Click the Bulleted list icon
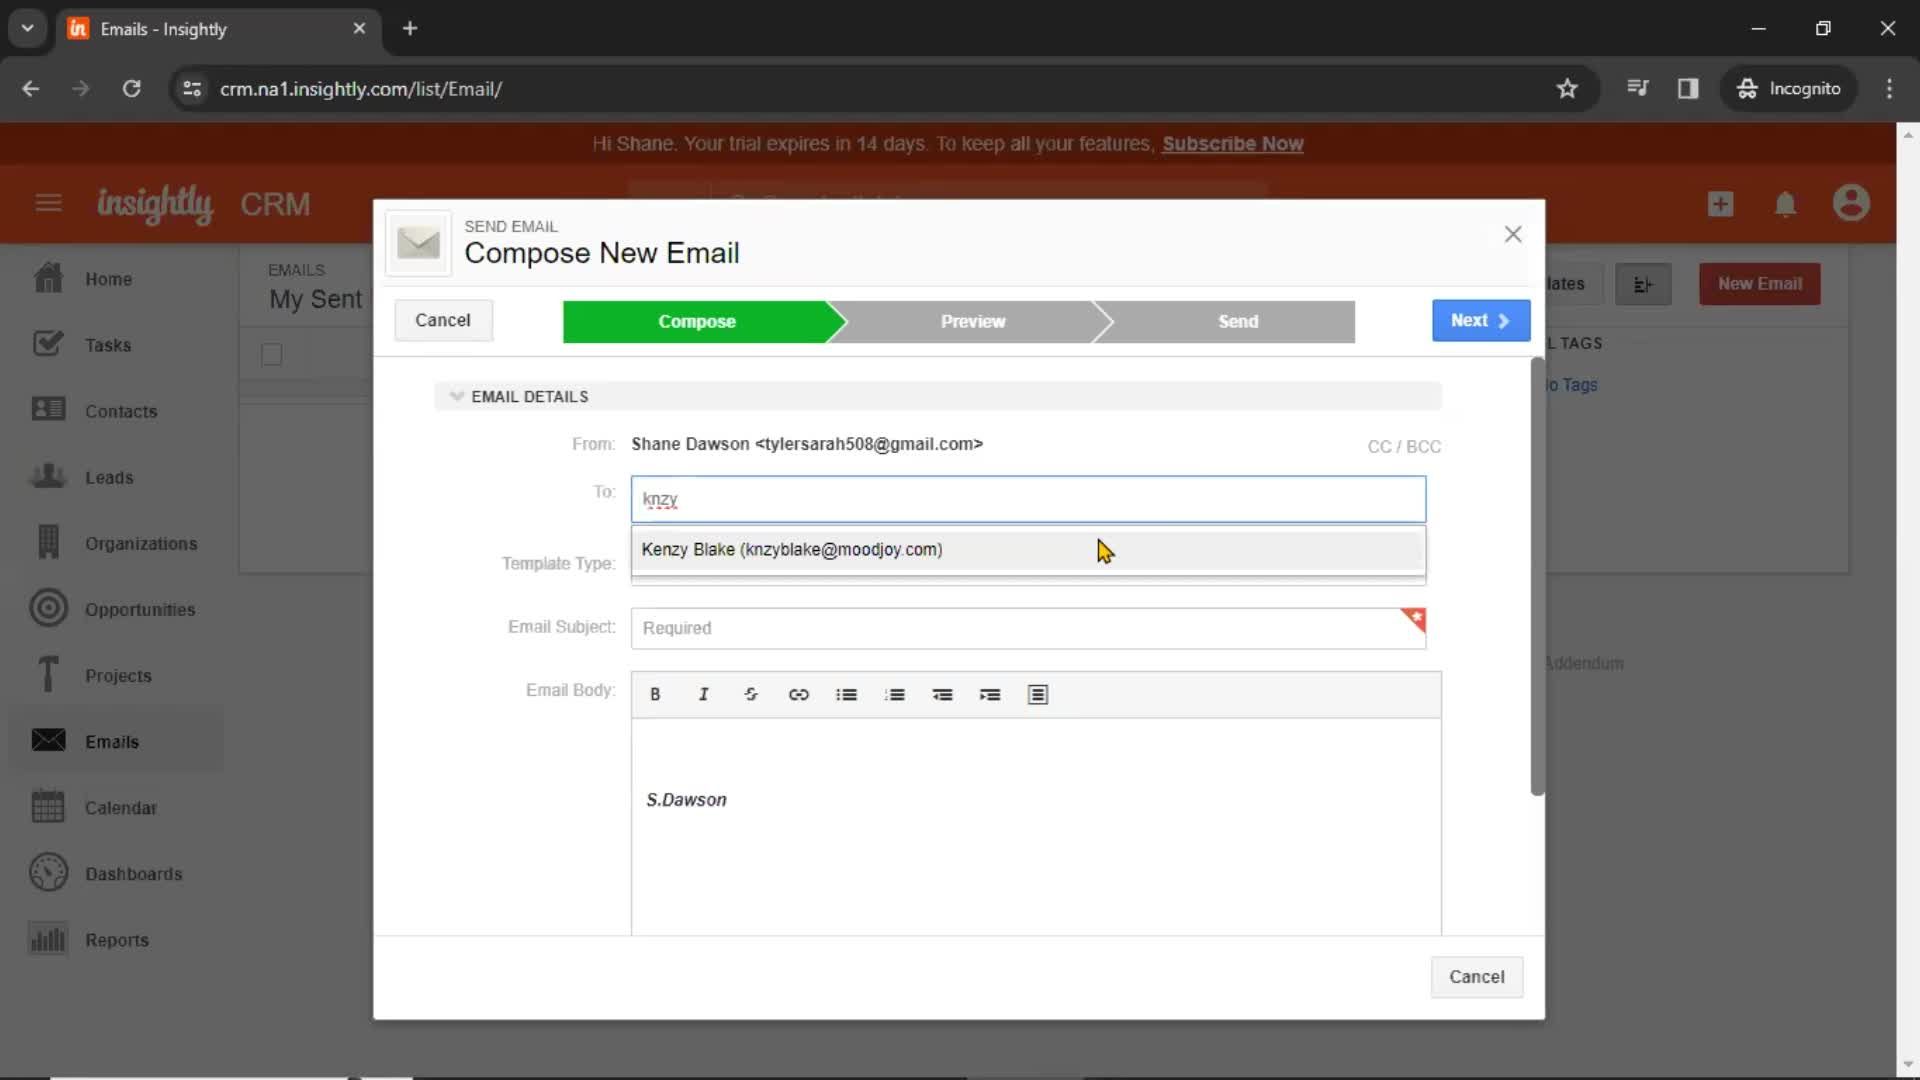Screen dimensions: 1920x1080 tap(847, 695)
